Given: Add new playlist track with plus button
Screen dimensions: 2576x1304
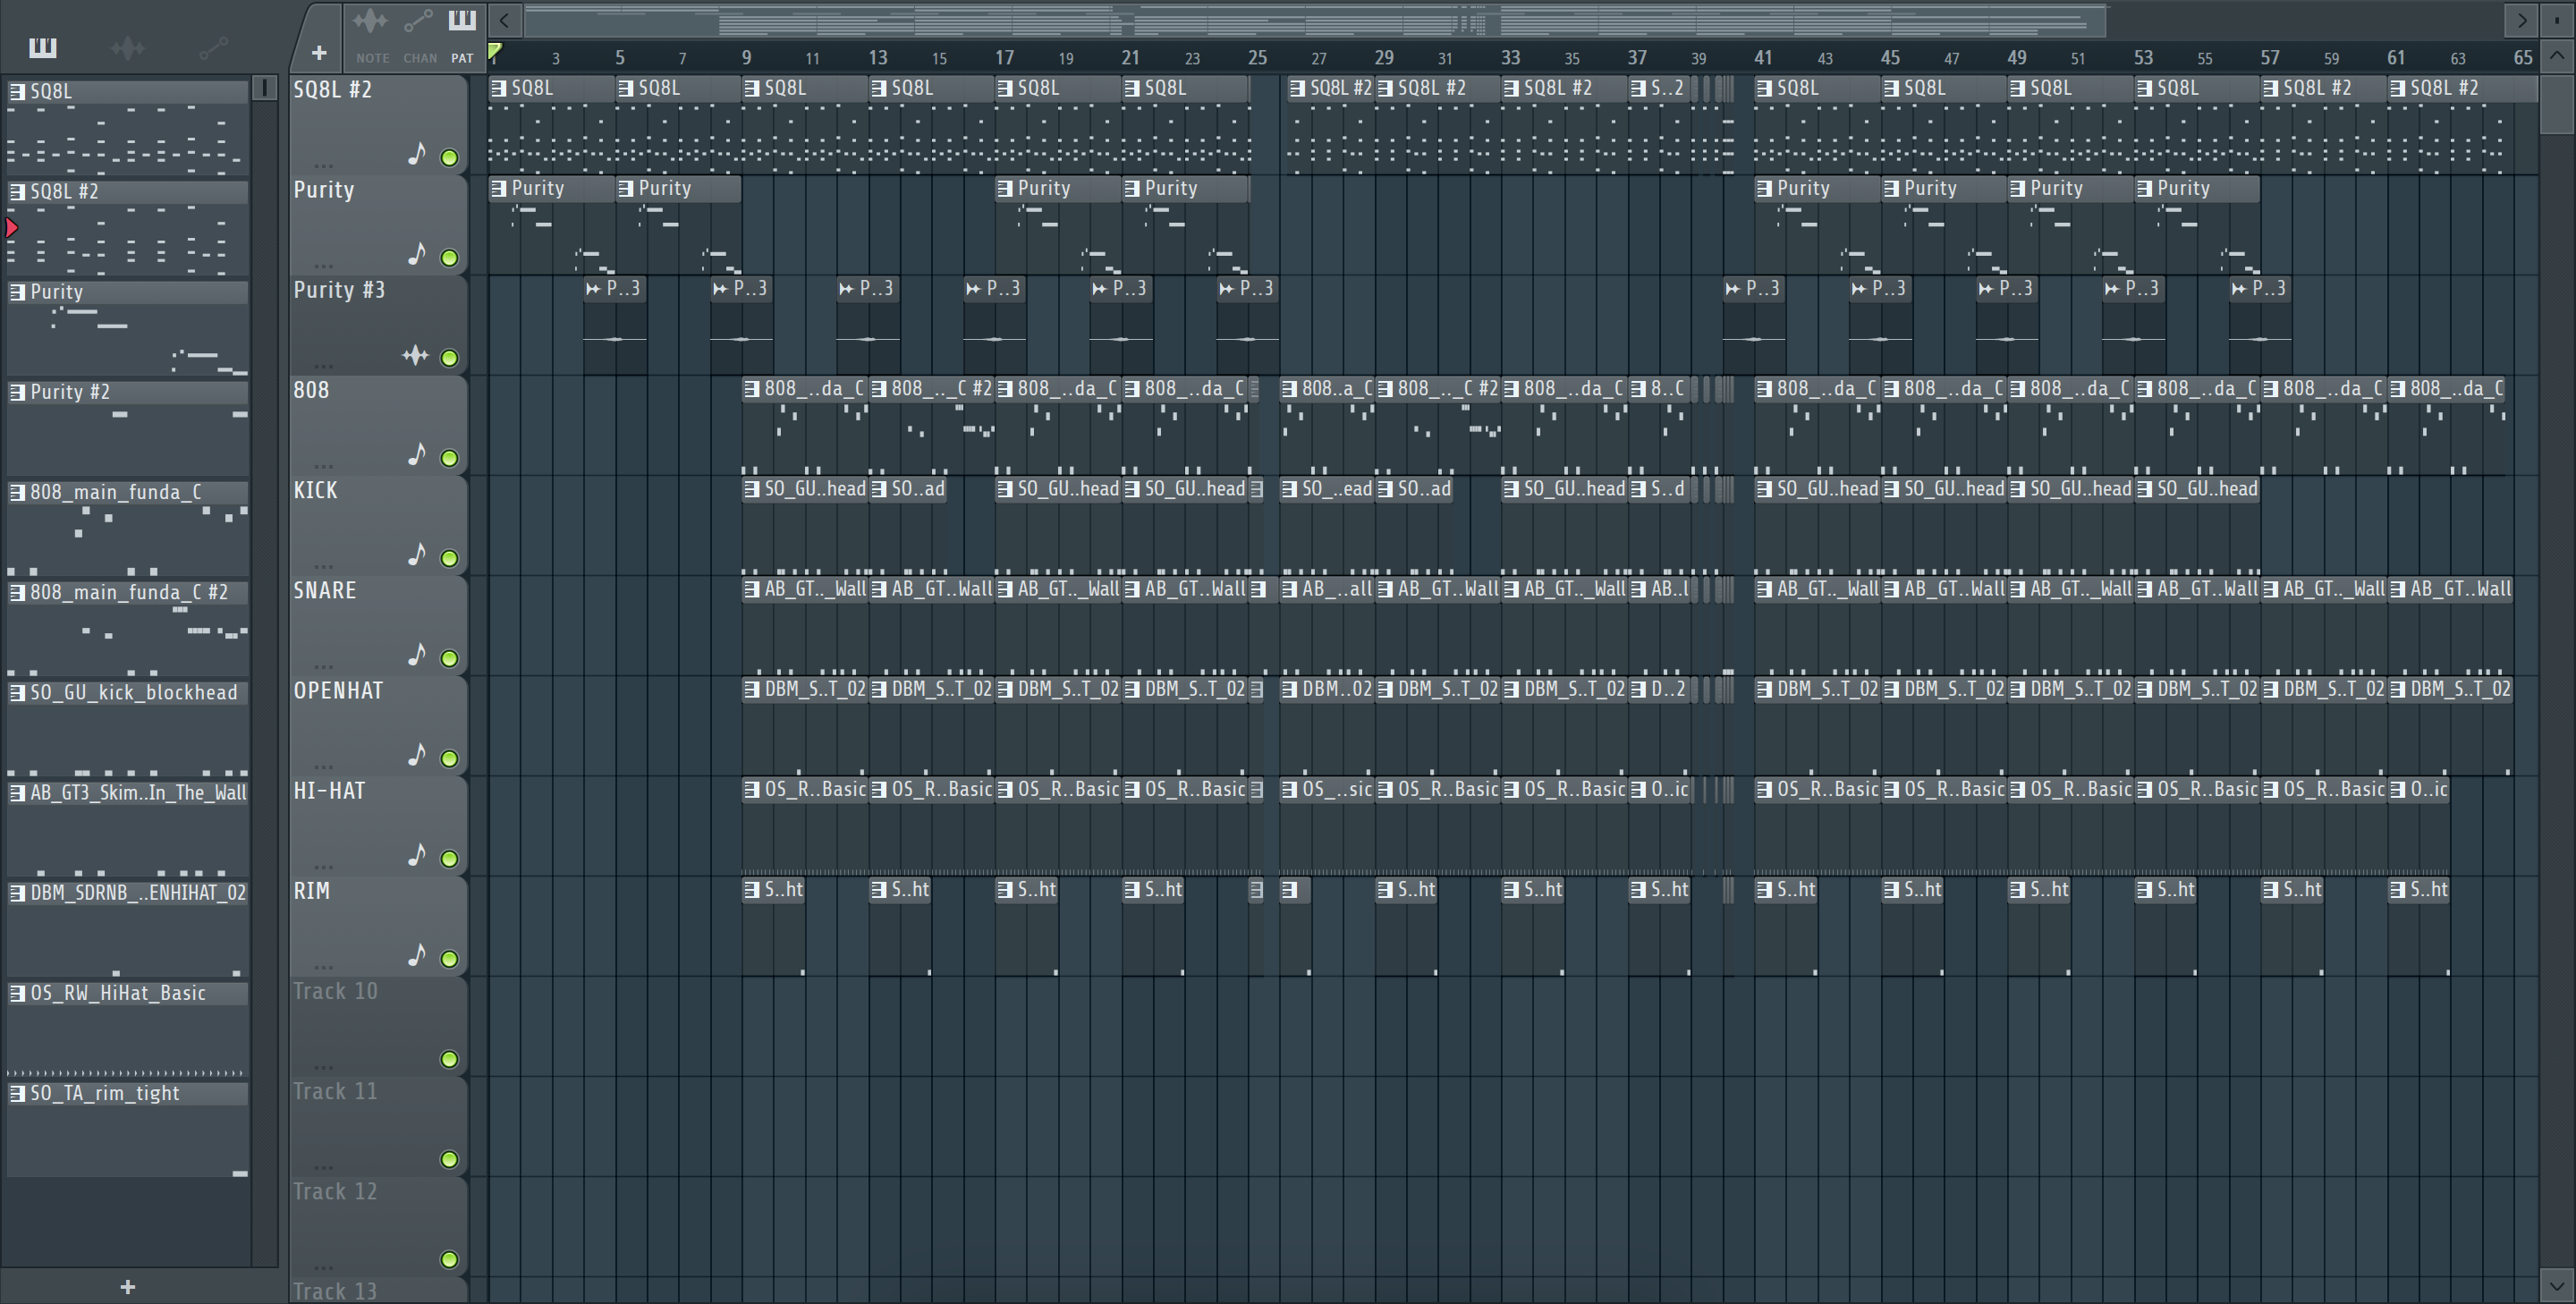Looking at the screenshot, I should (x=319, y=52).
